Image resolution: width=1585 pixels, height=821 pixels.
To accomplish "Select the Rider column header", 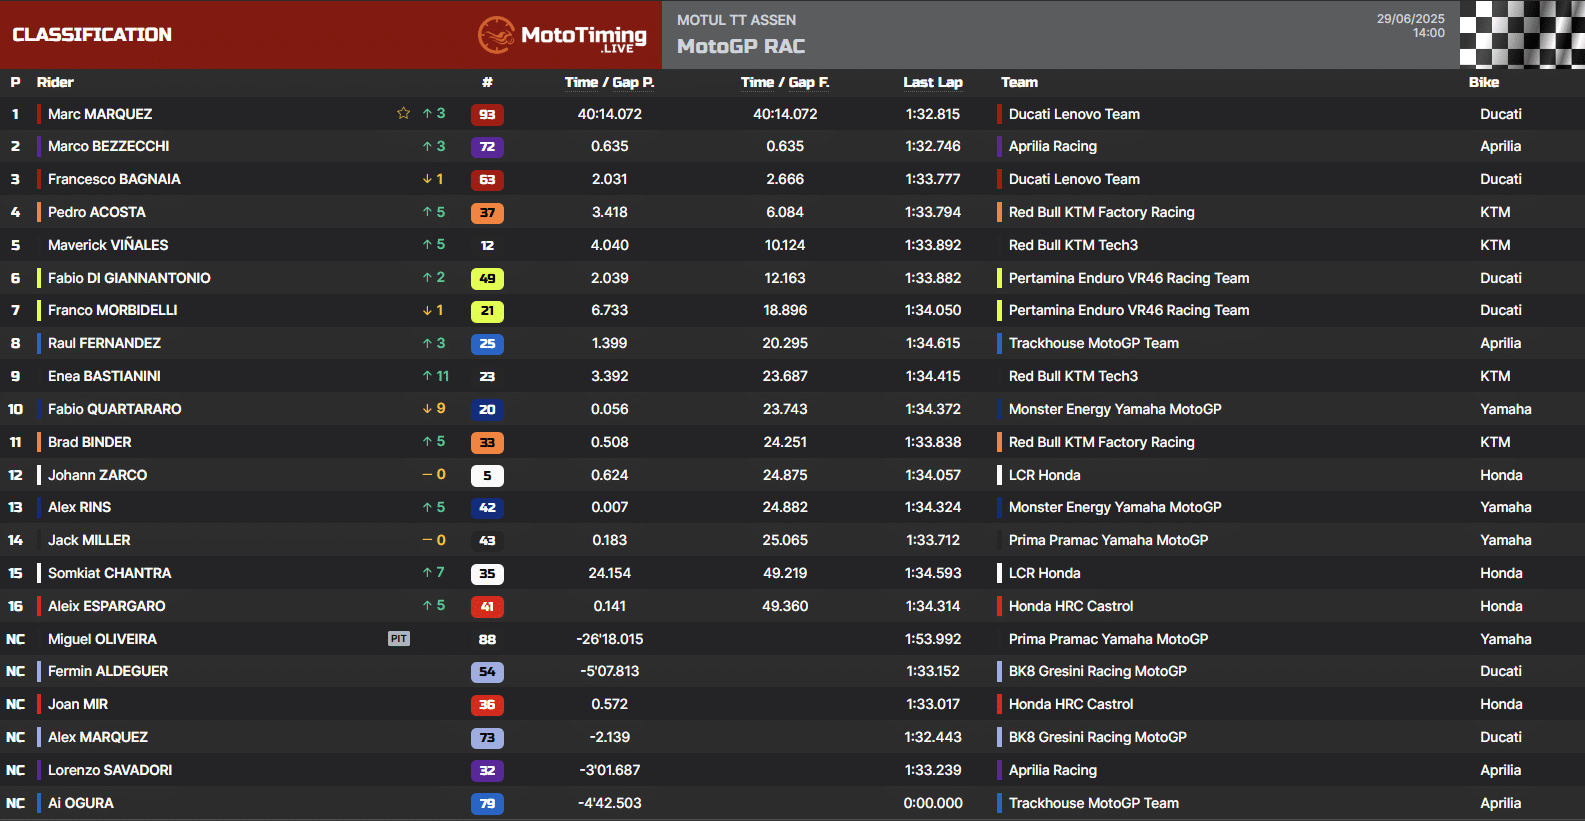I will pyautogui.click(x=55, y=82).
